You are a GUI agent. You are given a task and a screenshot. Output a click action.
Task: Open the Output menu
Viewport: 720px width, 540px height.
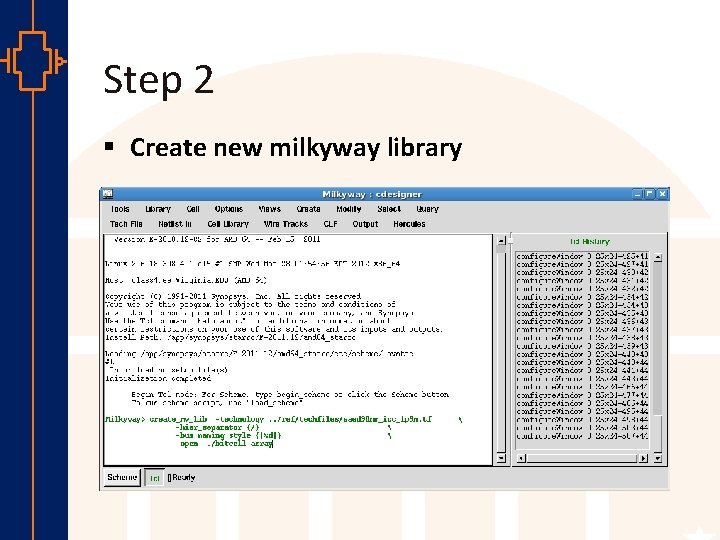point(365,224)
